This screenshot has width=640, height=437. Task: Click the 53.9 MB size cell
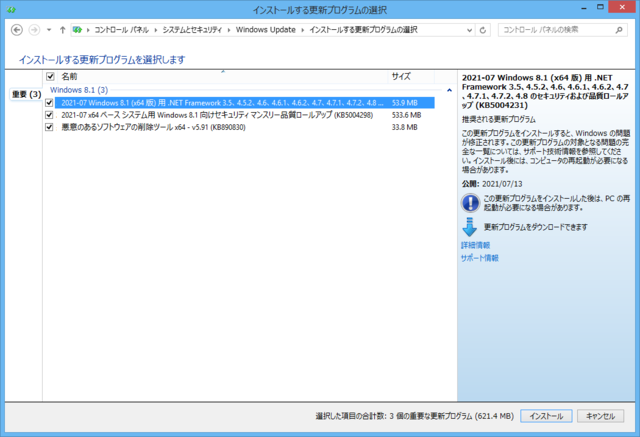(404, 103)
